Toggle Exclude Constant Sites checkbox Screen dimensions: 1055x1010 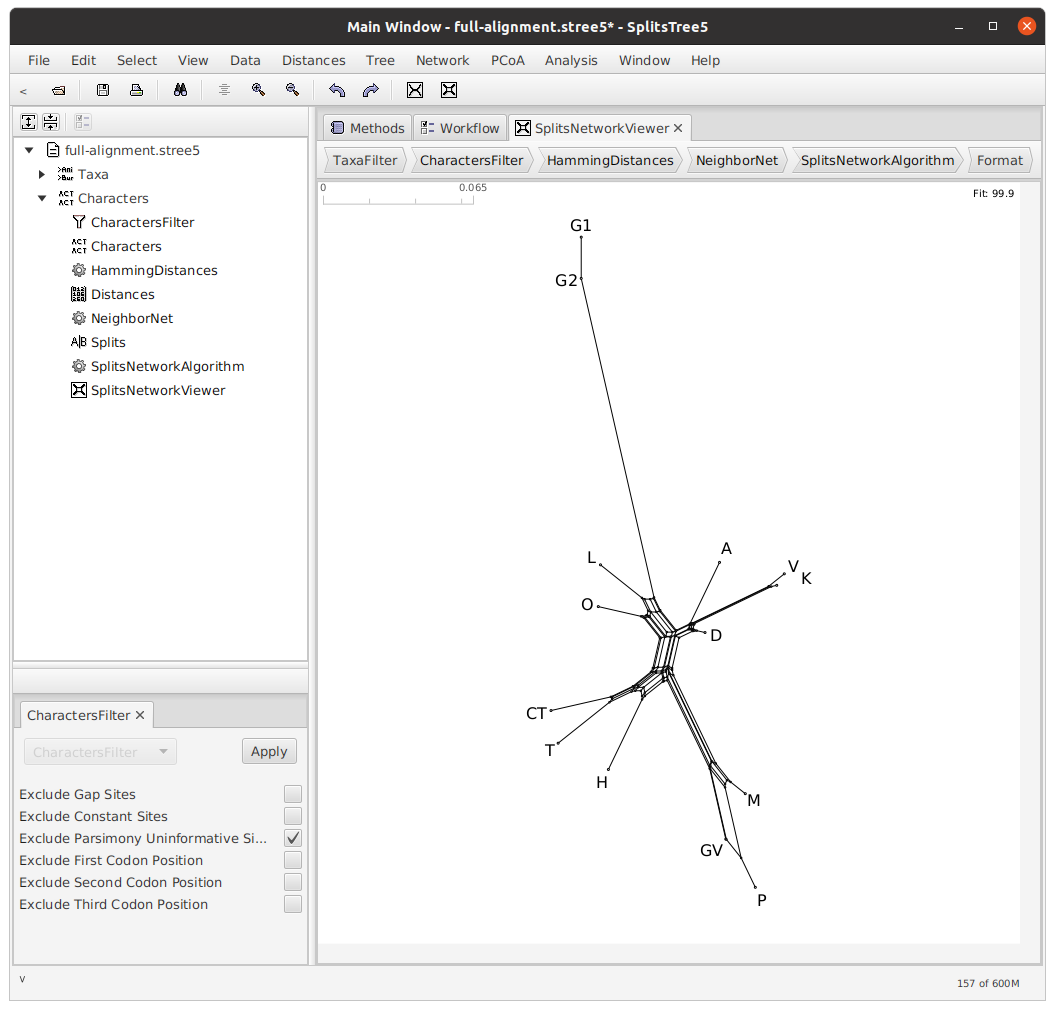pos(292,816)
